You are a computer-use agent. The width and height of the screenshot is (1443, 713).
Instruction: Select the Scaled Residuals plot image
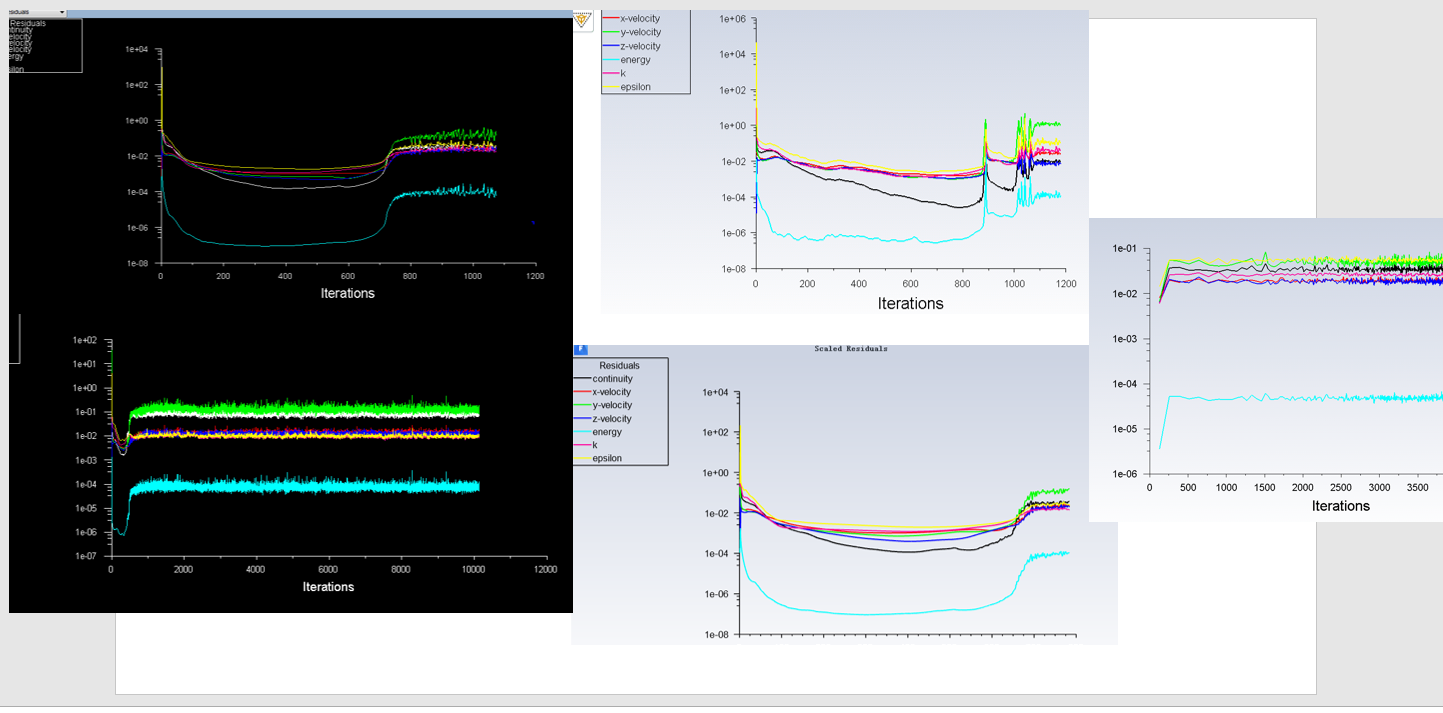(x=844, y=495)
